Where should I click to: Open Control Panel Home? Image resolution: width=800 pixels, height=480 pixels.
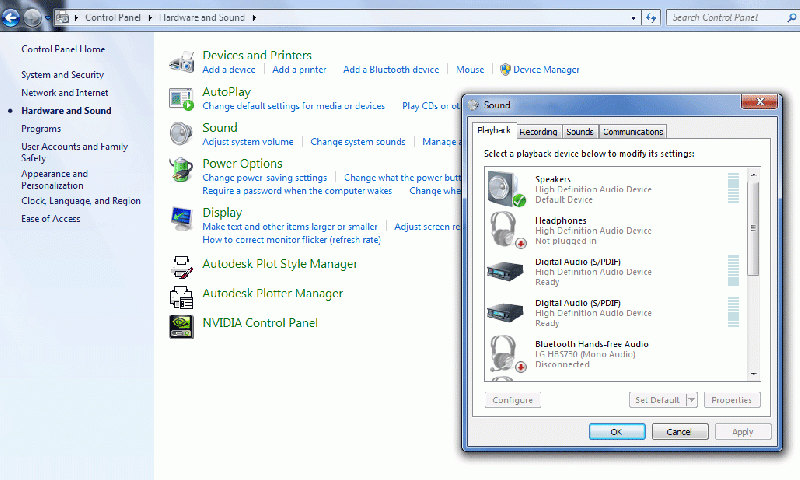[63, 49]
